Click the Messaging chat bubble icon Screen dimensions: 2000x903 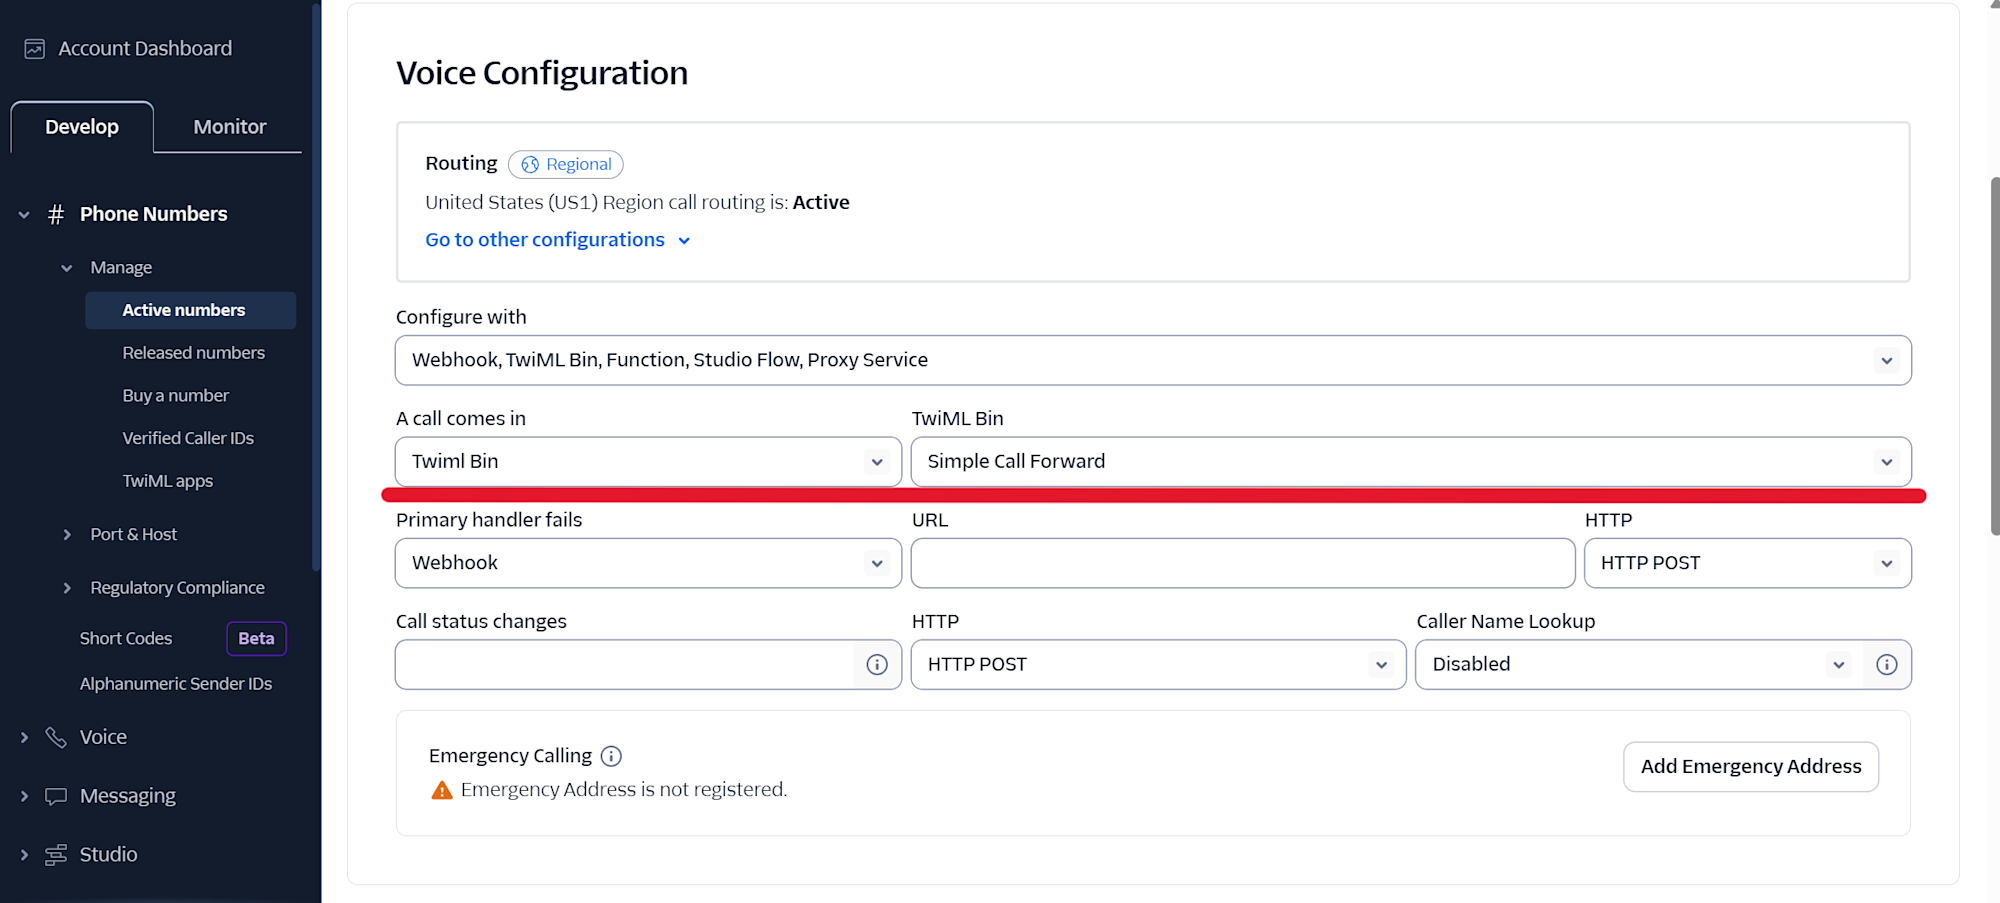click(56, 797)
